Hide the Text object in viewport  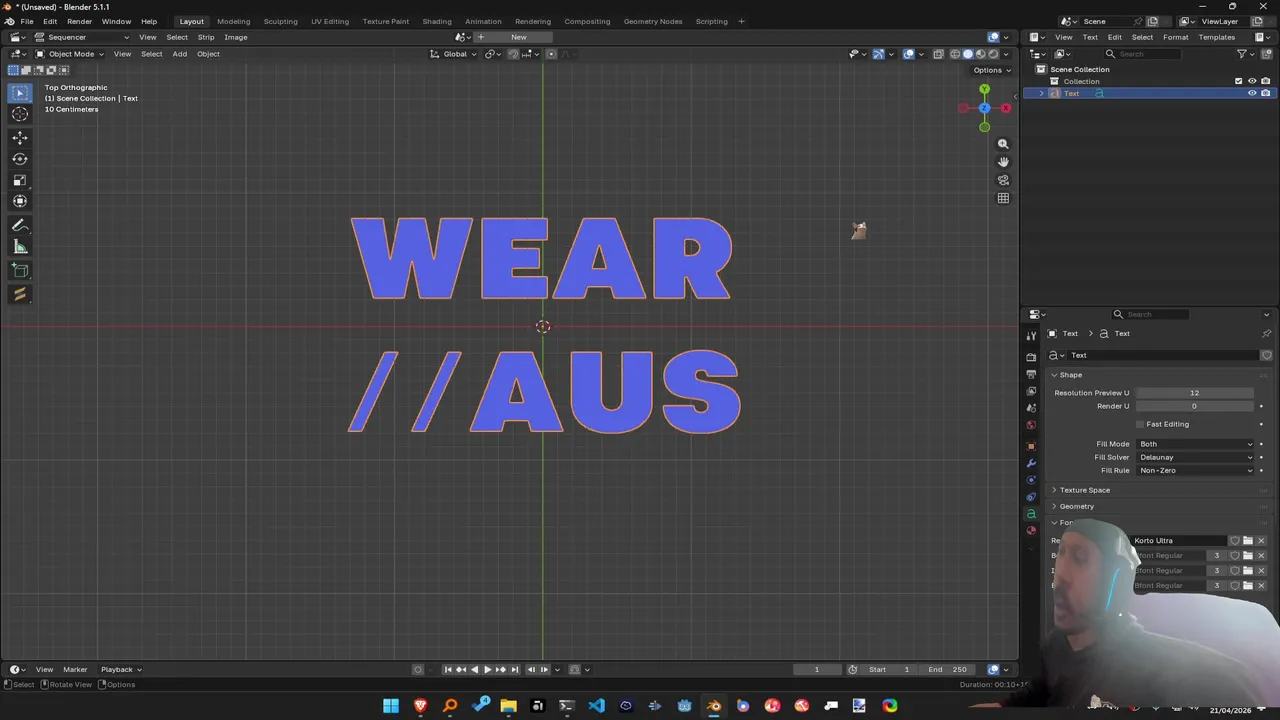1252,93
